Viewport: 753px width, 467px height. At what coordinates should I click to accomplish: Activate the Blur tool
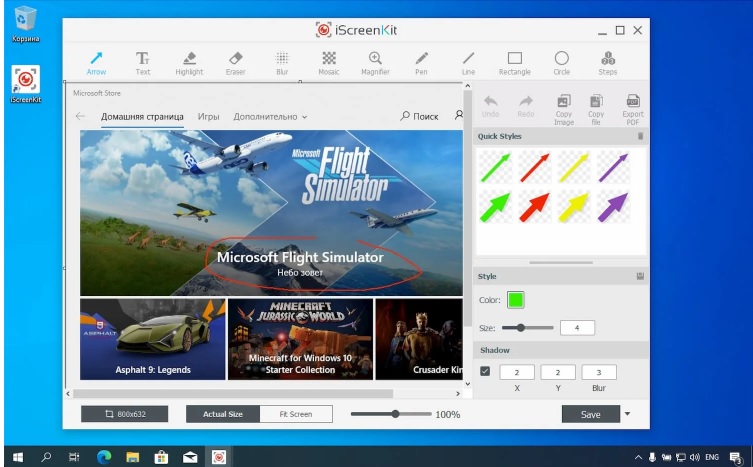(x=282, y=62)
